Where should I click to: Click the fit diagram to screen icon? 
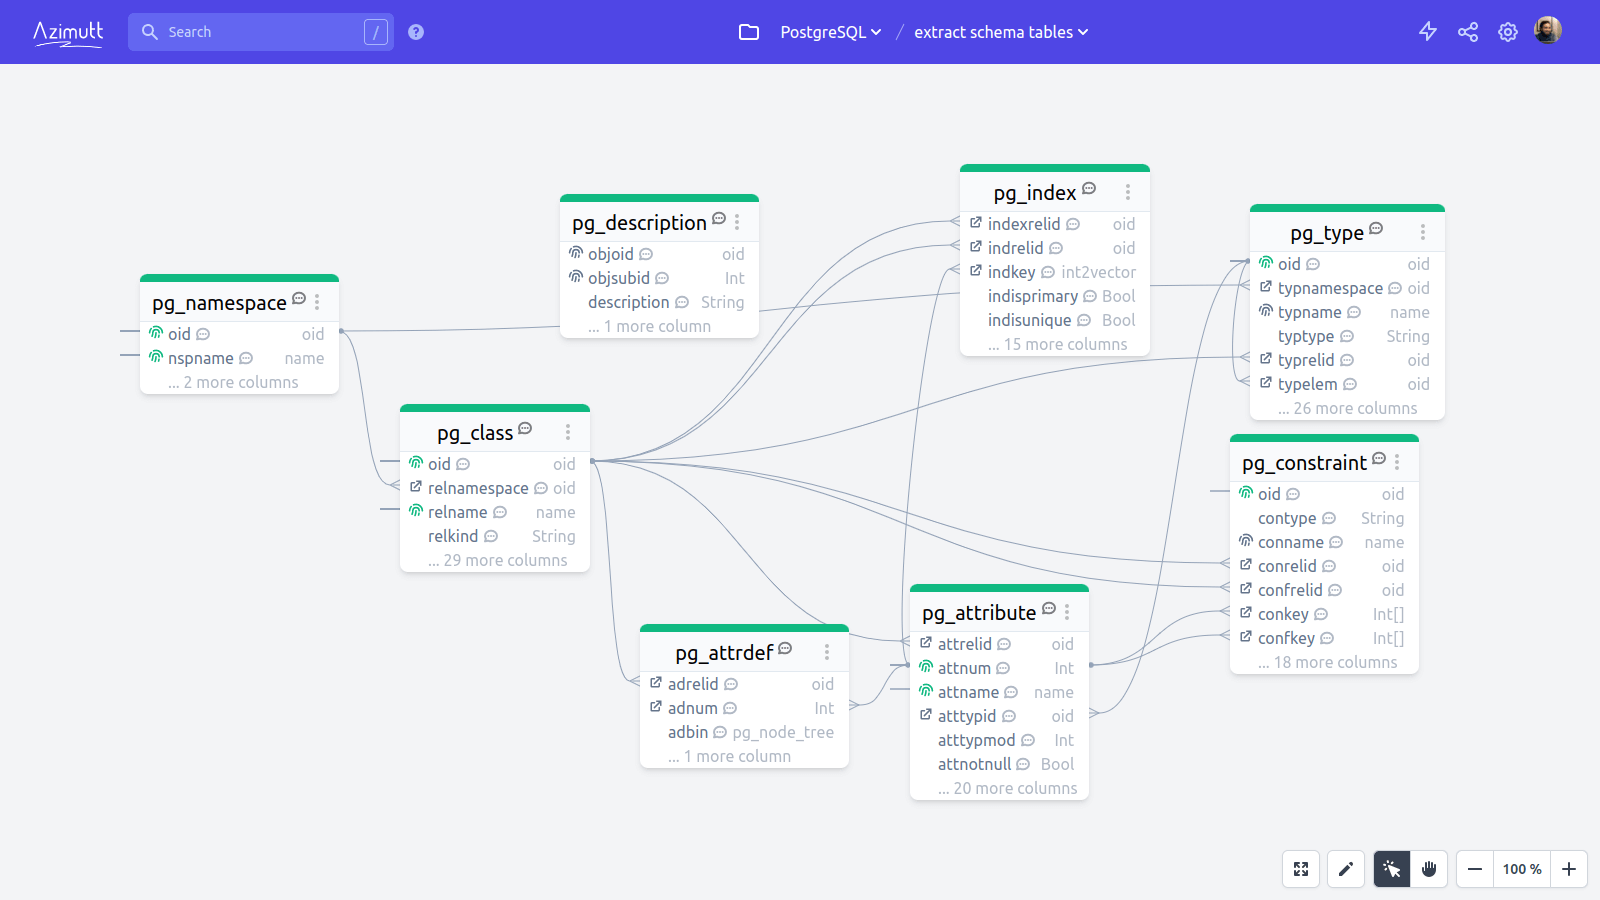tap(1300, 869)
